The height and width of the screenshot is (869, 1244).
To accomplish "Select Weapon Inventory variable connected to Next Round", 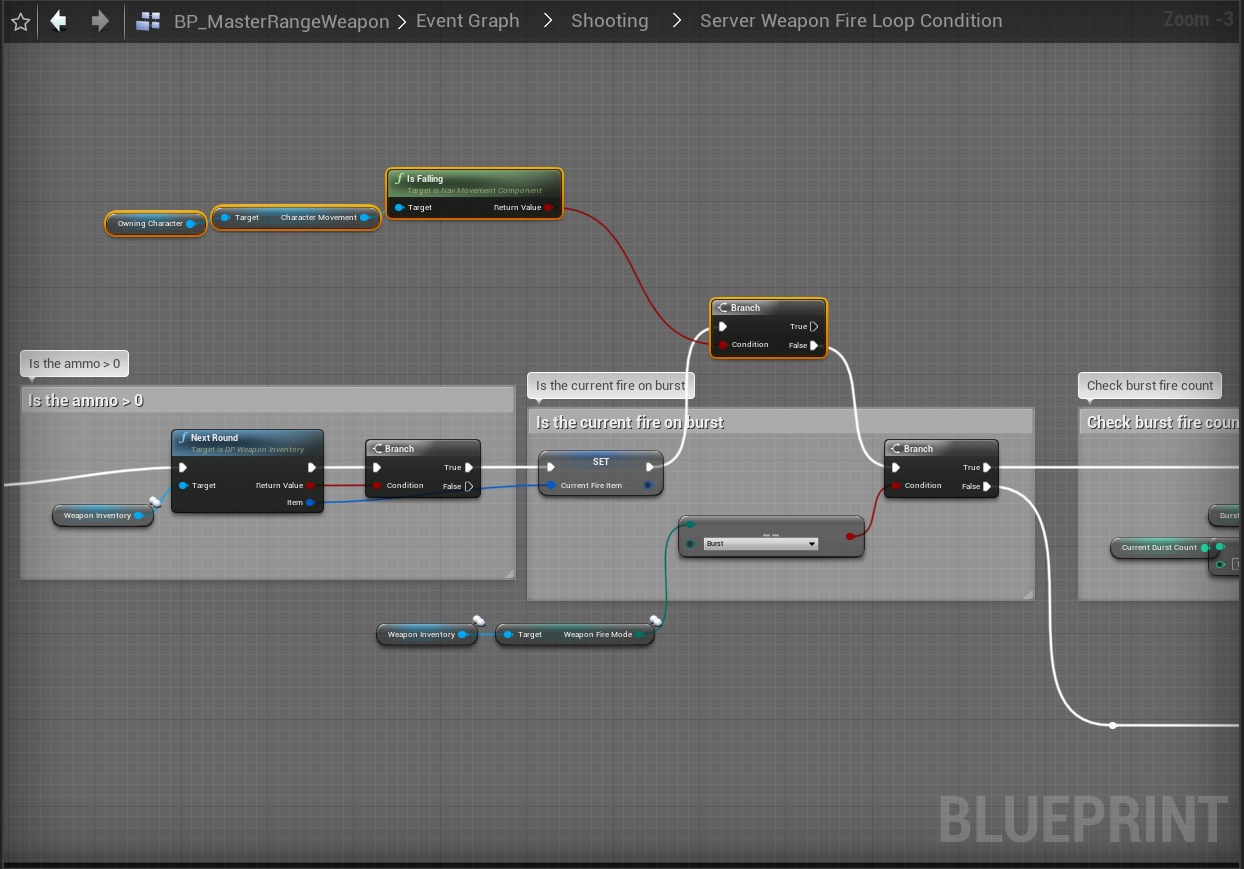I will [x=103, y=516].
